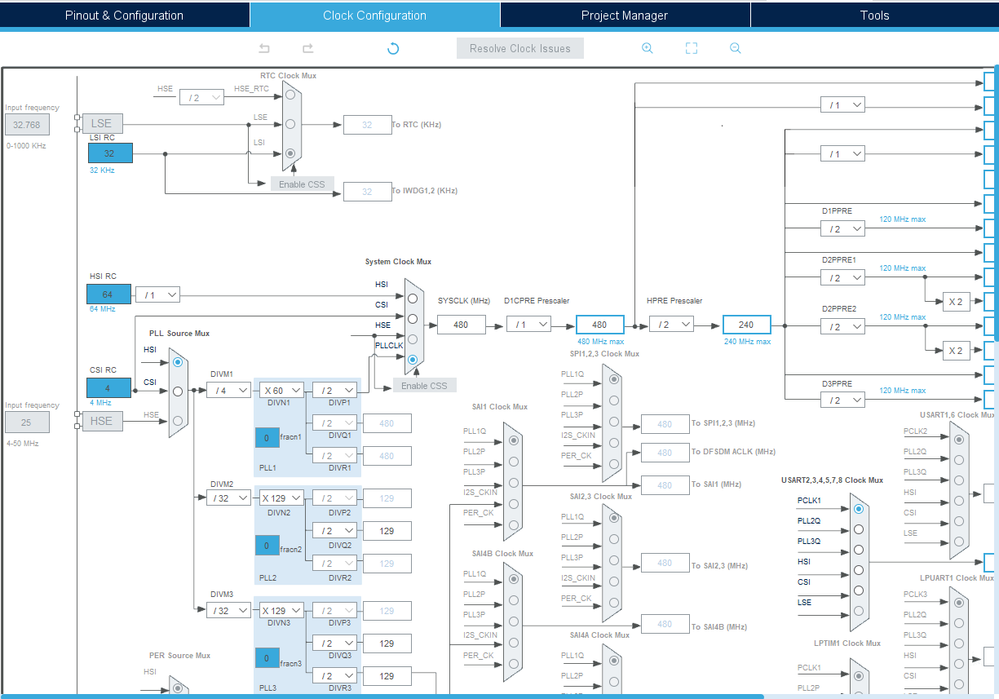Switch to Pinout & Configuration tab
999x699 pixels.
pos(124,15)
